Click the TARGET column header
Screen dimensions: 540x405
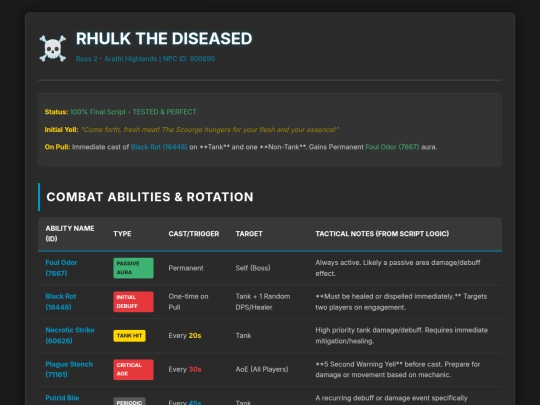(249, 234)
